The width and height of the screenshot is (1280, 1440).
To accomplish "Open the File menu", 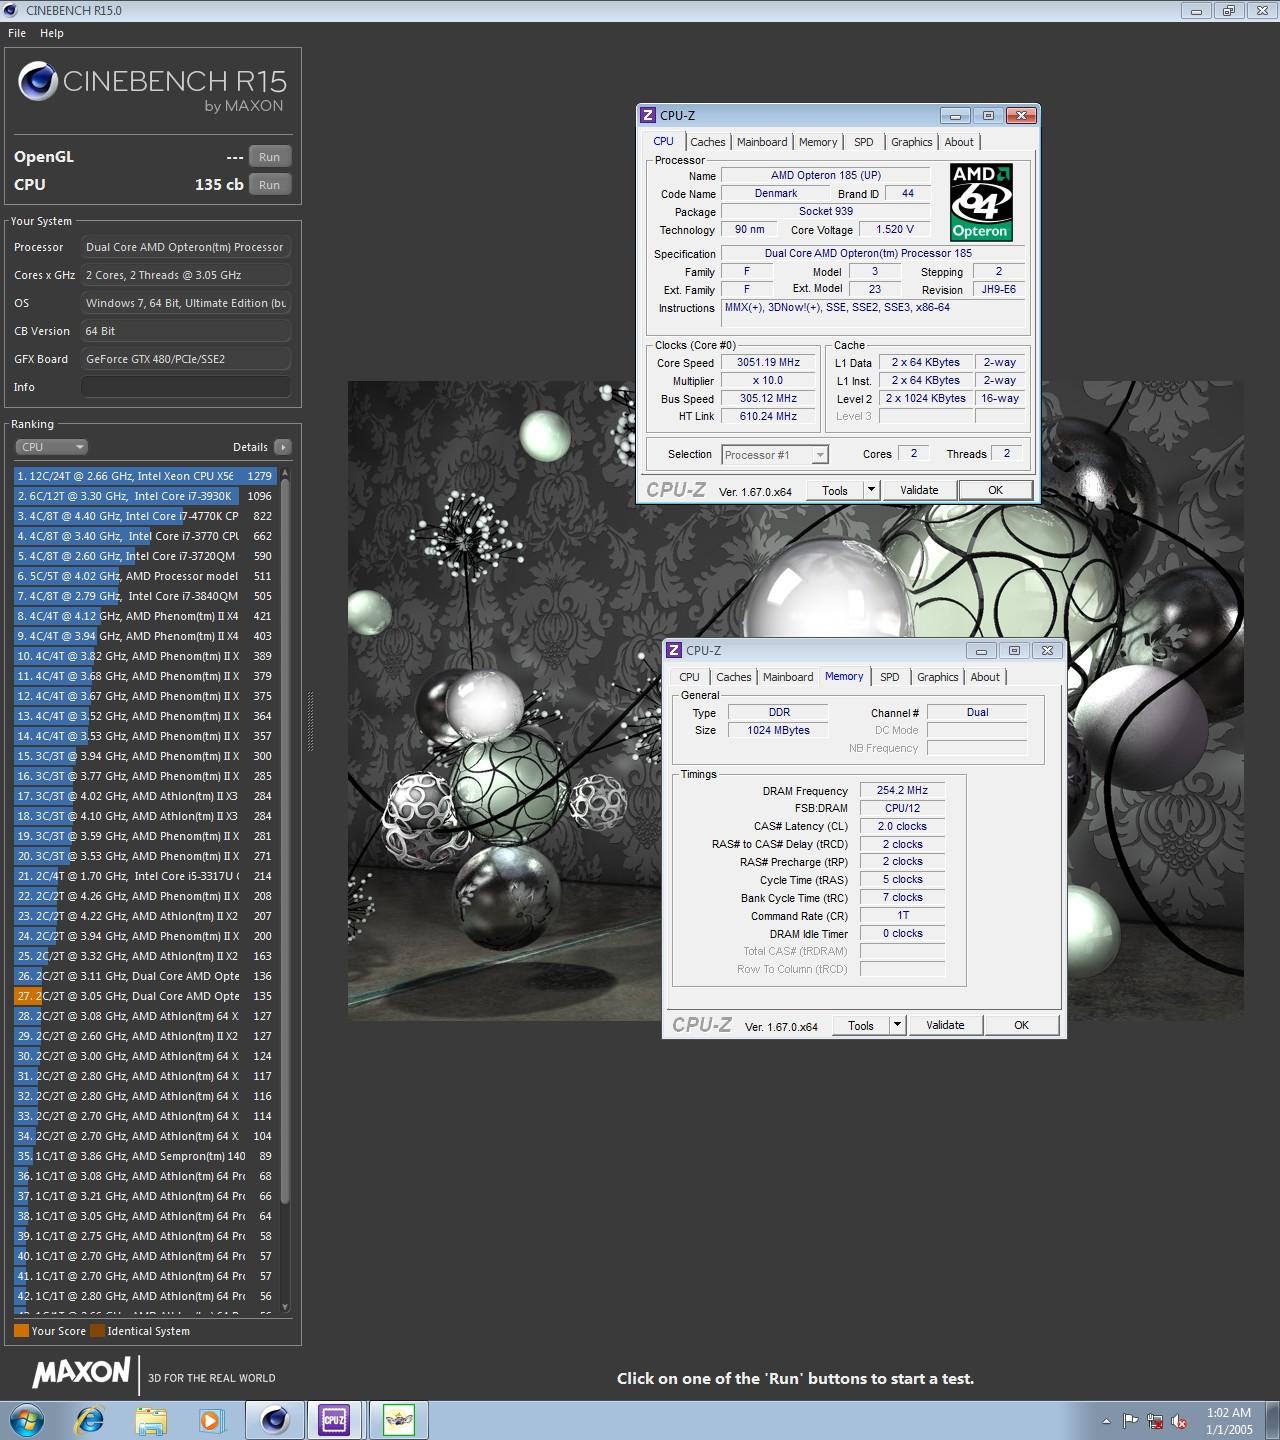I will pos(17,33).
